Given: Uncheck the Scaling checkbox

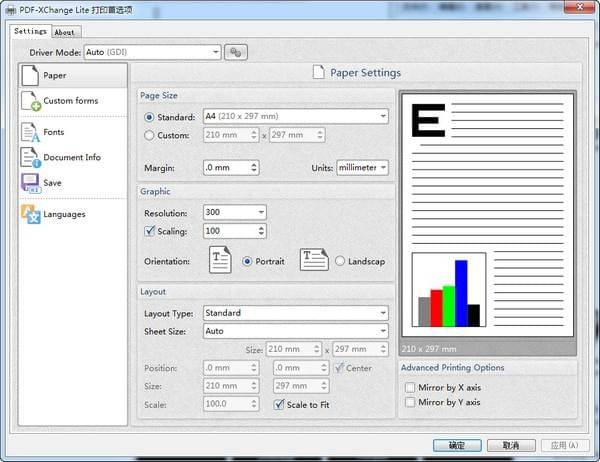Looking at the screenshot, I should pyautogui.click(x=150, y=231).
